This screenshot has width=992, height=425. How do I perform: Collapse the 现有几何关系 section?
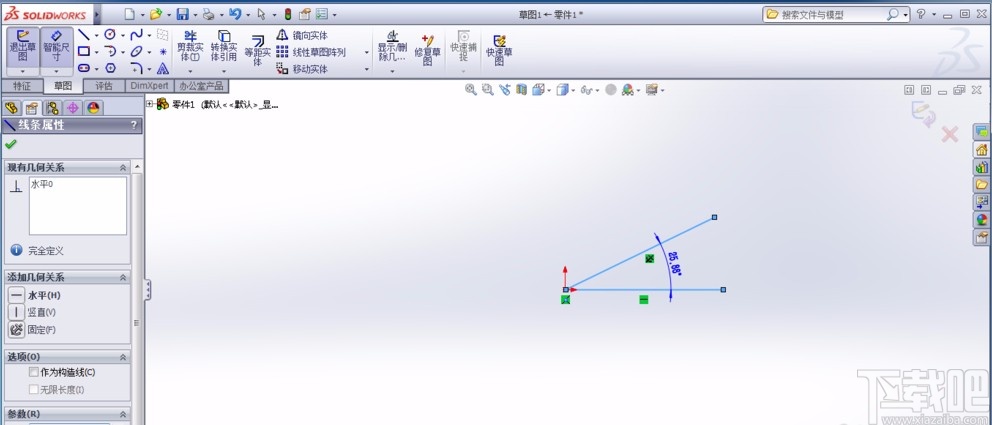click(x=123, y=168)
